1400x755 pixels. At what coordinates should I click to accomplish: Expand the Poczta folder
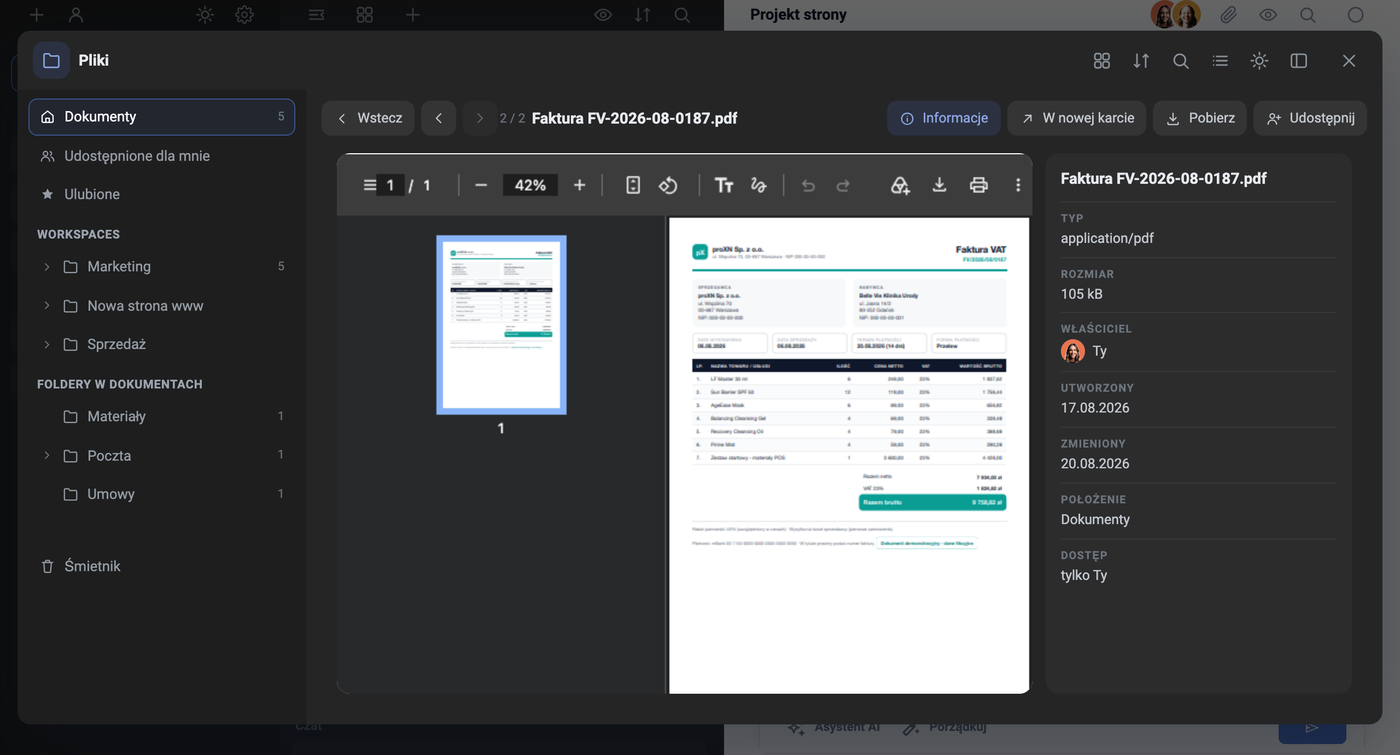46,456
